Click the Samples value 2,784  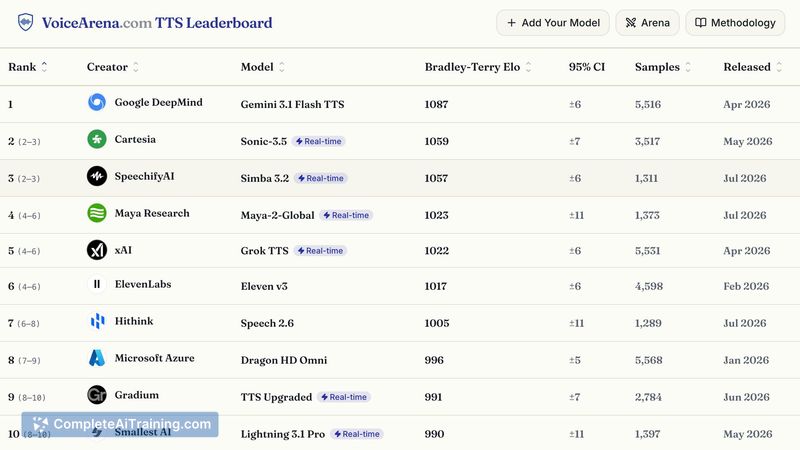tap(648, 397)
